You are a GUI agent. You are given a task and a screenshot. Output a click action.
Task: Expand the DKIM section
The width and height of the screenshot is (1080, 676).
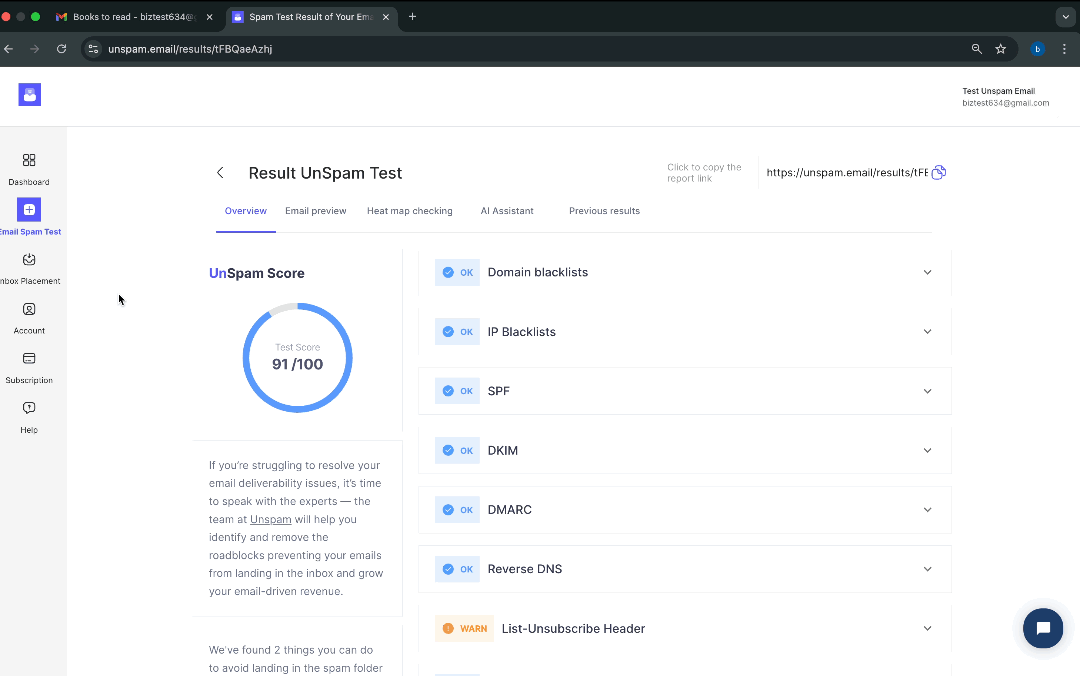coord(927,451)
